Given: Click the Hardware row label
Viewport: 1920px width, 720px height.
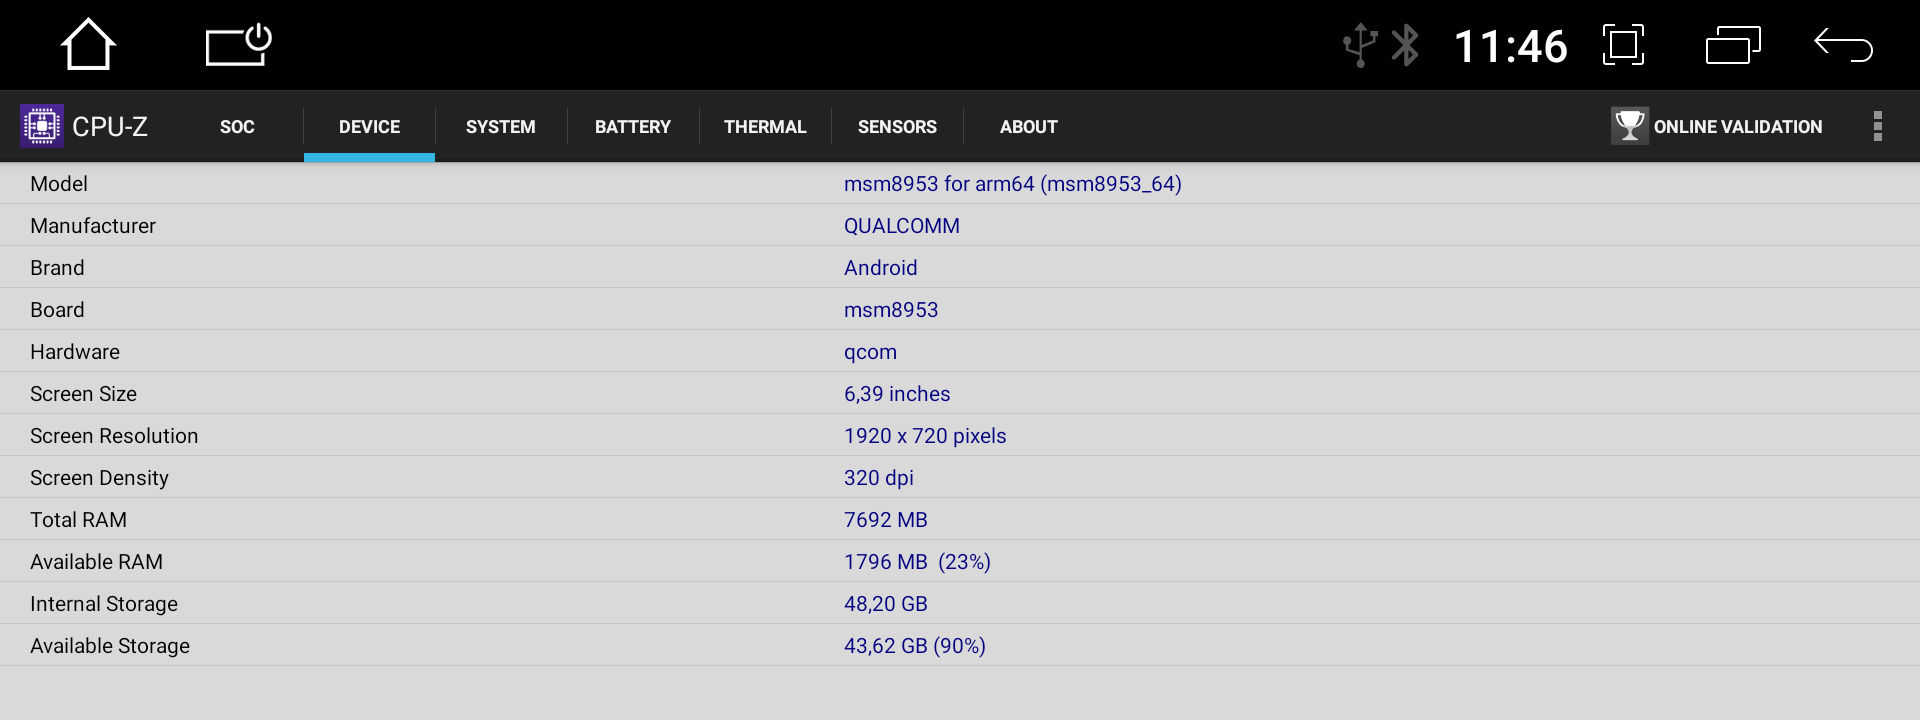Looking at the screenshot, I should 75,352.
